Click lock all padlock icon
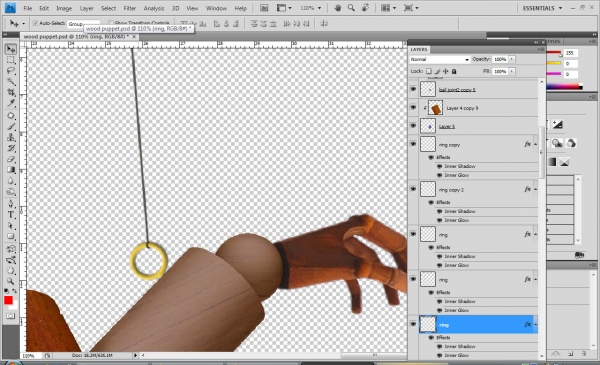The height and width of the screenshot is (365, 600). point(454,71)
